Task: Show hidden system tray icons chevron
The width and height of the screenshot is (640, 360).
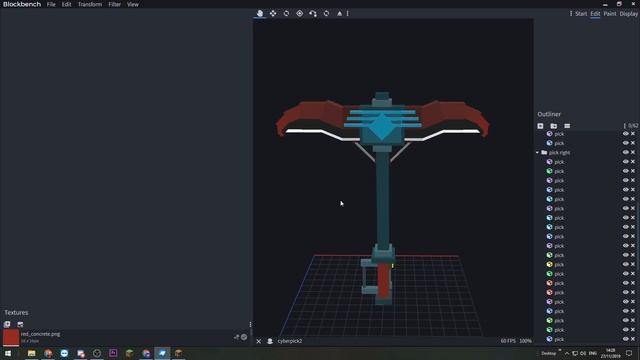Action: 567,353
